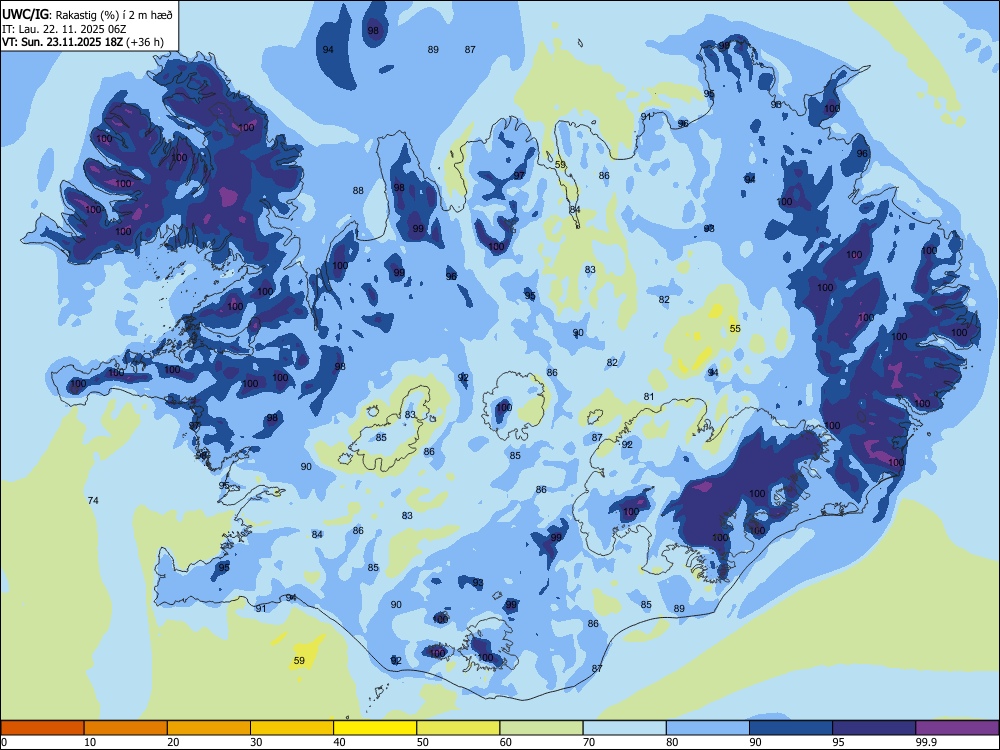The height and width of the screenshot is (750, 1000).
Task: Click the map humidity value 74
Action: [x=93, y=501]
